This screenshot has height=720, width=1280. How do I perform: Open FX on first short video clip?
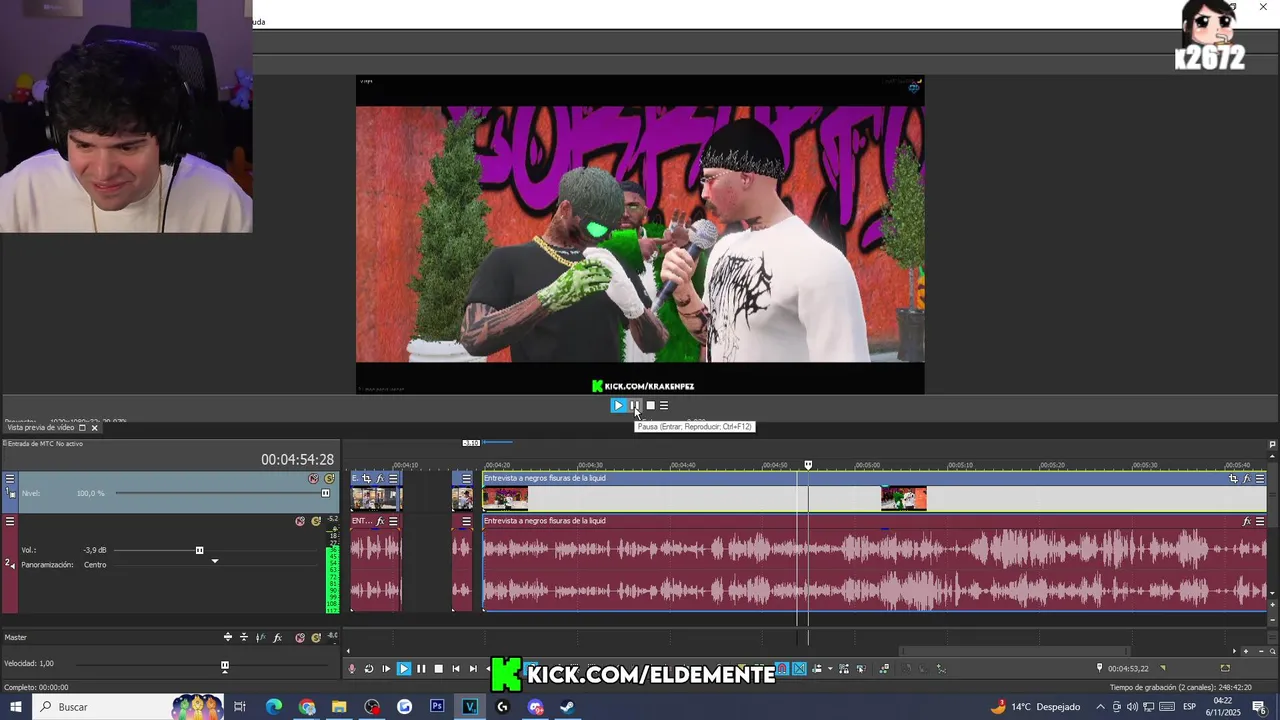(380, 479)
